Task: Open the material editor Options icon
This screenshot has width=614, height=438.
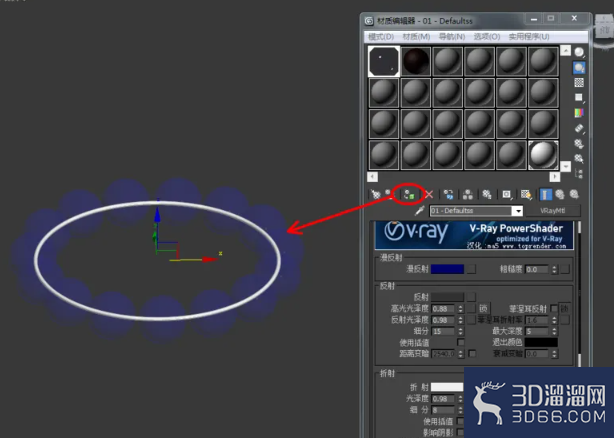Action: tap(579, 144)
